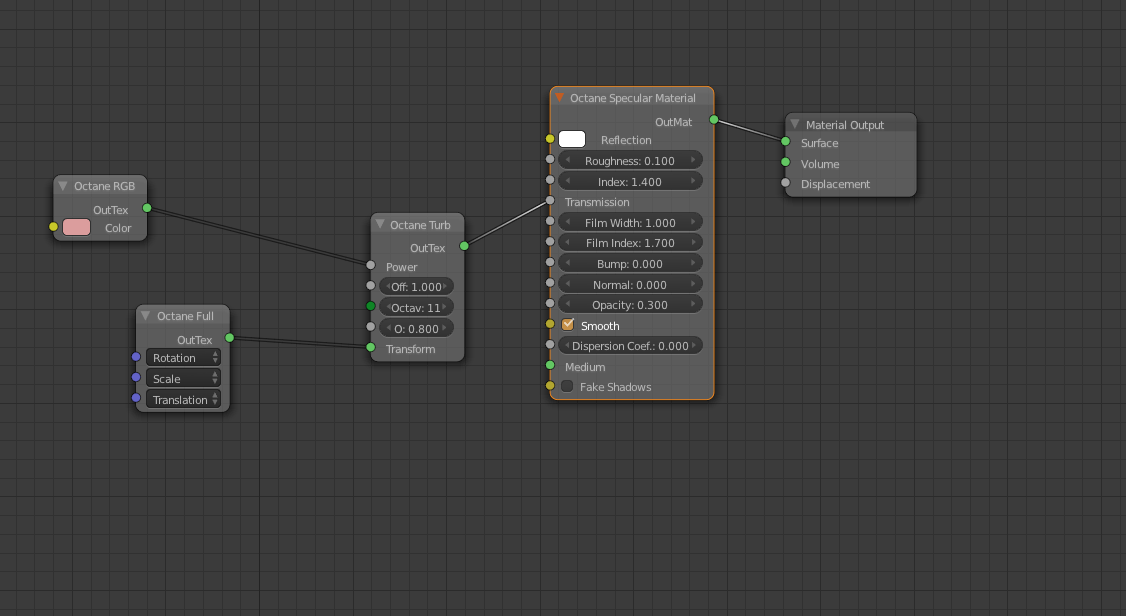The height and width of the screenshot is (616, 1126).
Task: Click the O: 0.800 input socket on Octane Turb
Action: [371, 327]
